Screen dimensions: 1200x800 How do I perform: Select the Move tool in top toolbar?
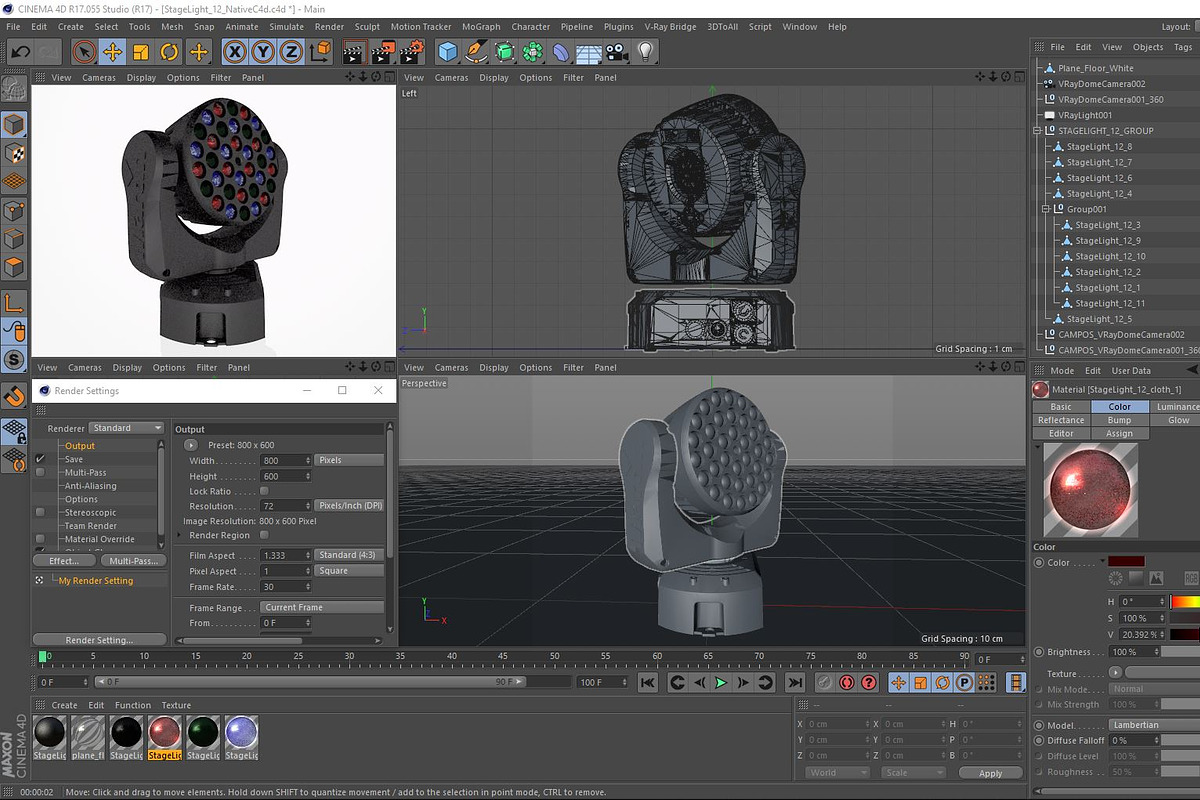113,51
